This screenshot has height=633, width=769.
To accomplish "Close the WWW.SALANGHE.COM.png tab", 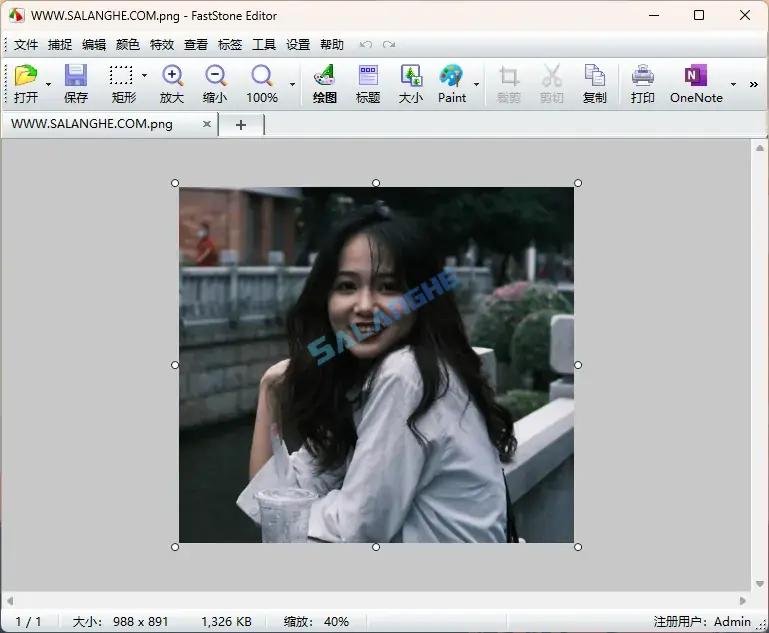I will tap(207, 124).
